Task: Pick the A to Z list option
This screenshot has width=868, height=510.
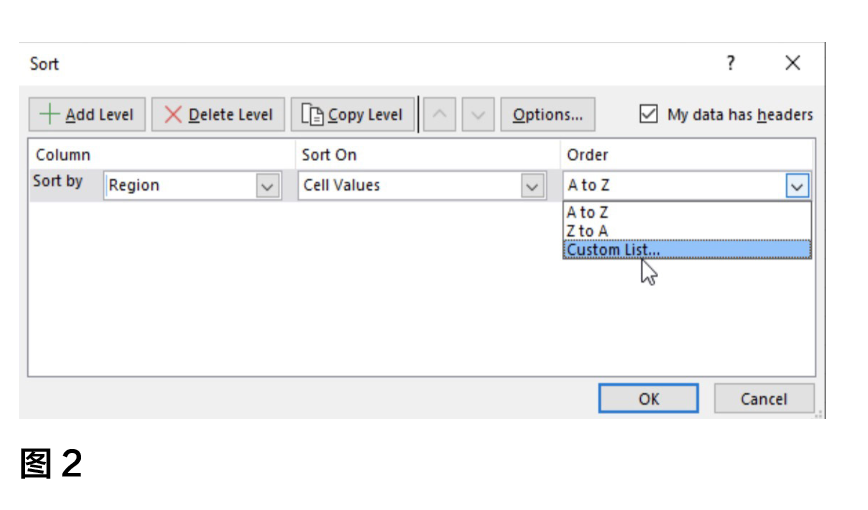Action: coord(587,212)
